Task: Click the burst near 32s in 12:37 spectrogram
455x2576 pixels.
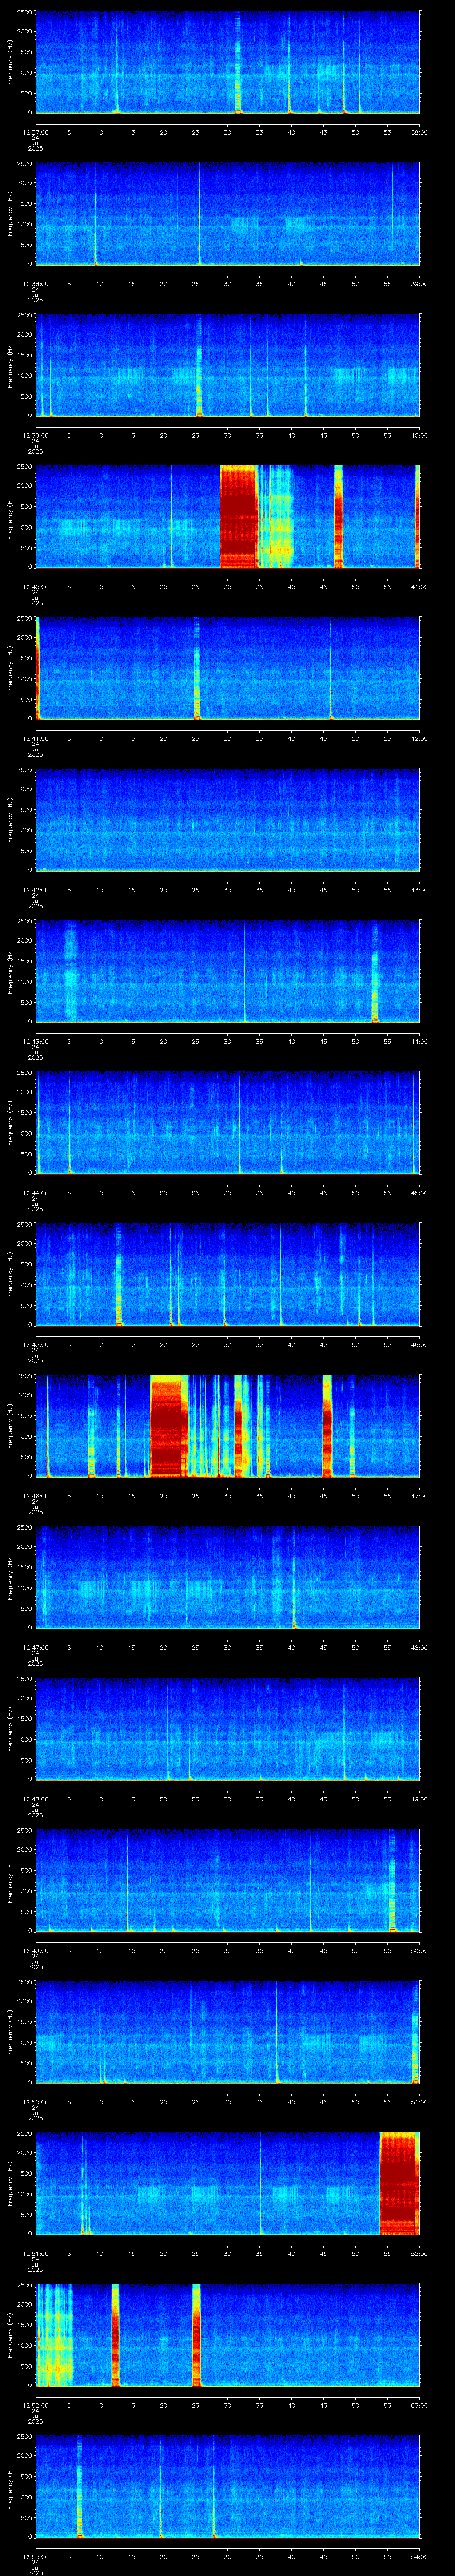Action: tap(238, 62)
